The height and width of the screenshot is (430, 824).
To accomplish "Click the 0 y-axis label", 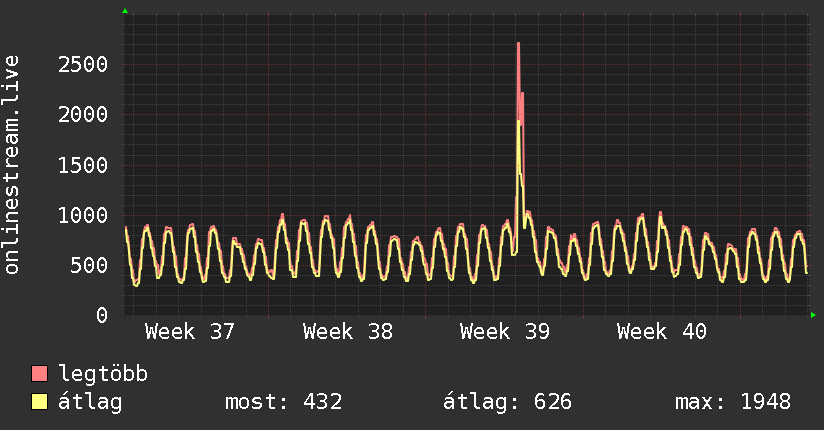I will point(102,315).
